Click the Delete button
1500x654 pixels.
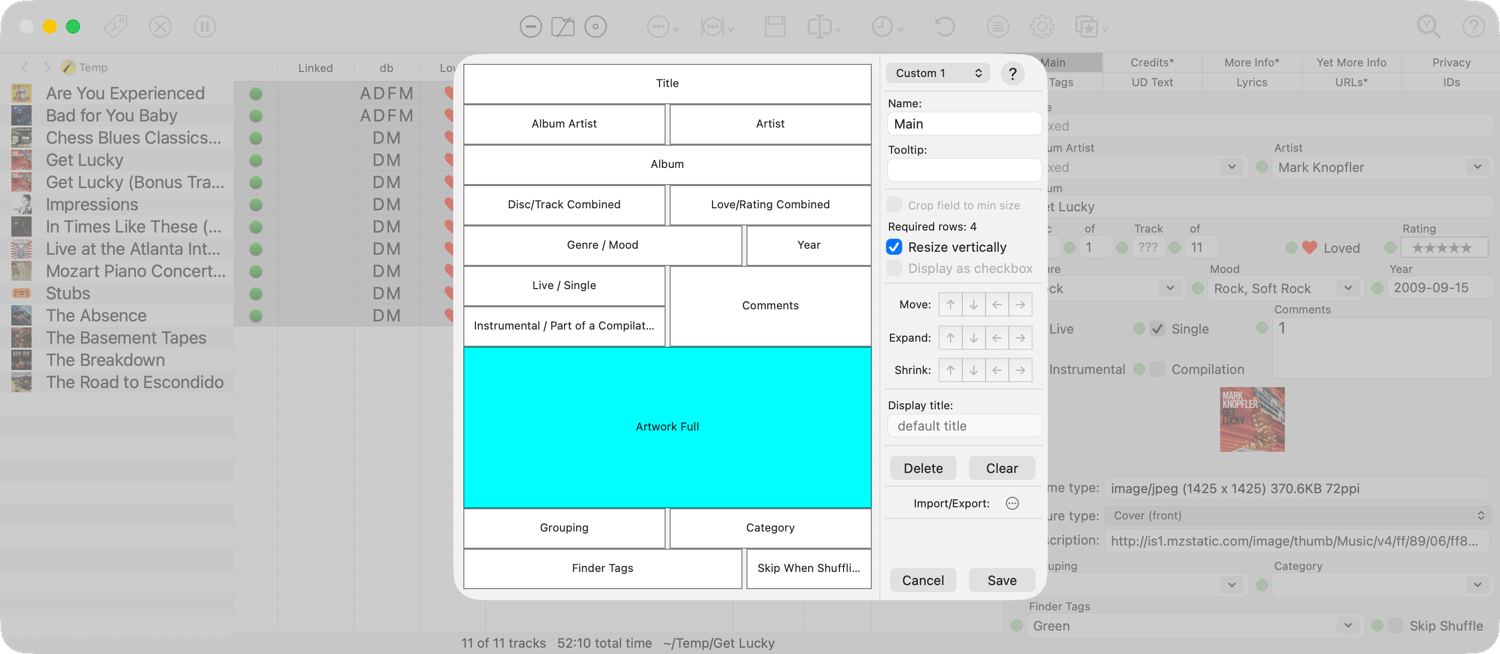click(923, 468)
